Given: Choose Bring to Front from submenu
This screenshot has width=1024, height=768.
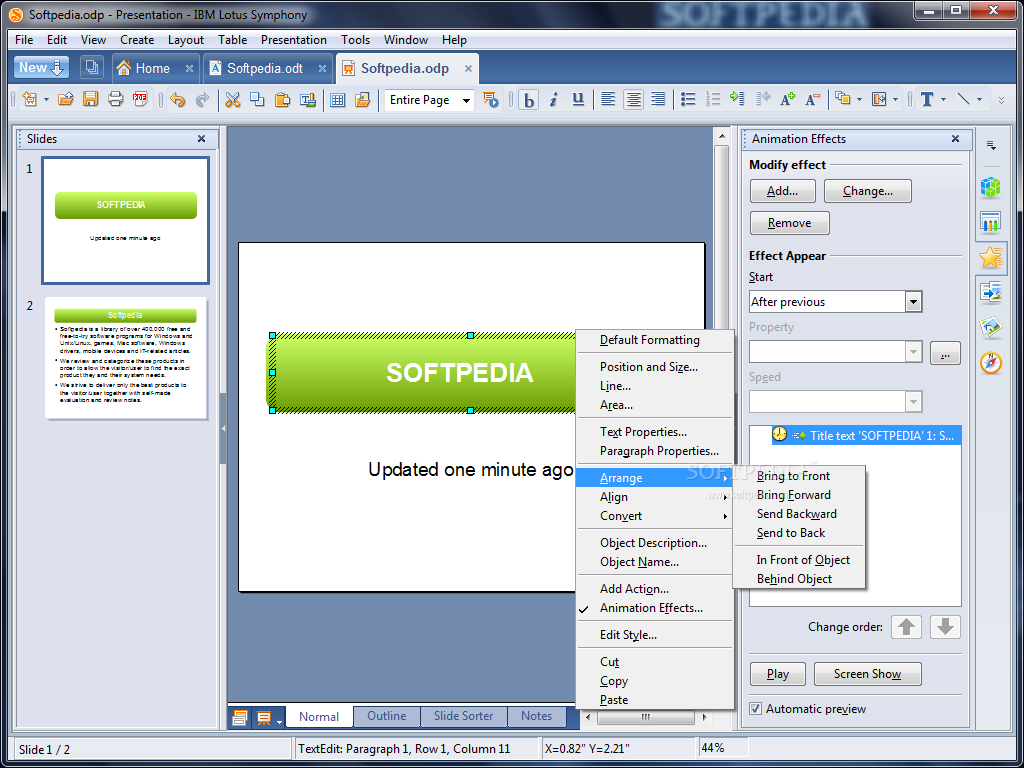Looking at the screenshot, I should click(x=799, y=476).
